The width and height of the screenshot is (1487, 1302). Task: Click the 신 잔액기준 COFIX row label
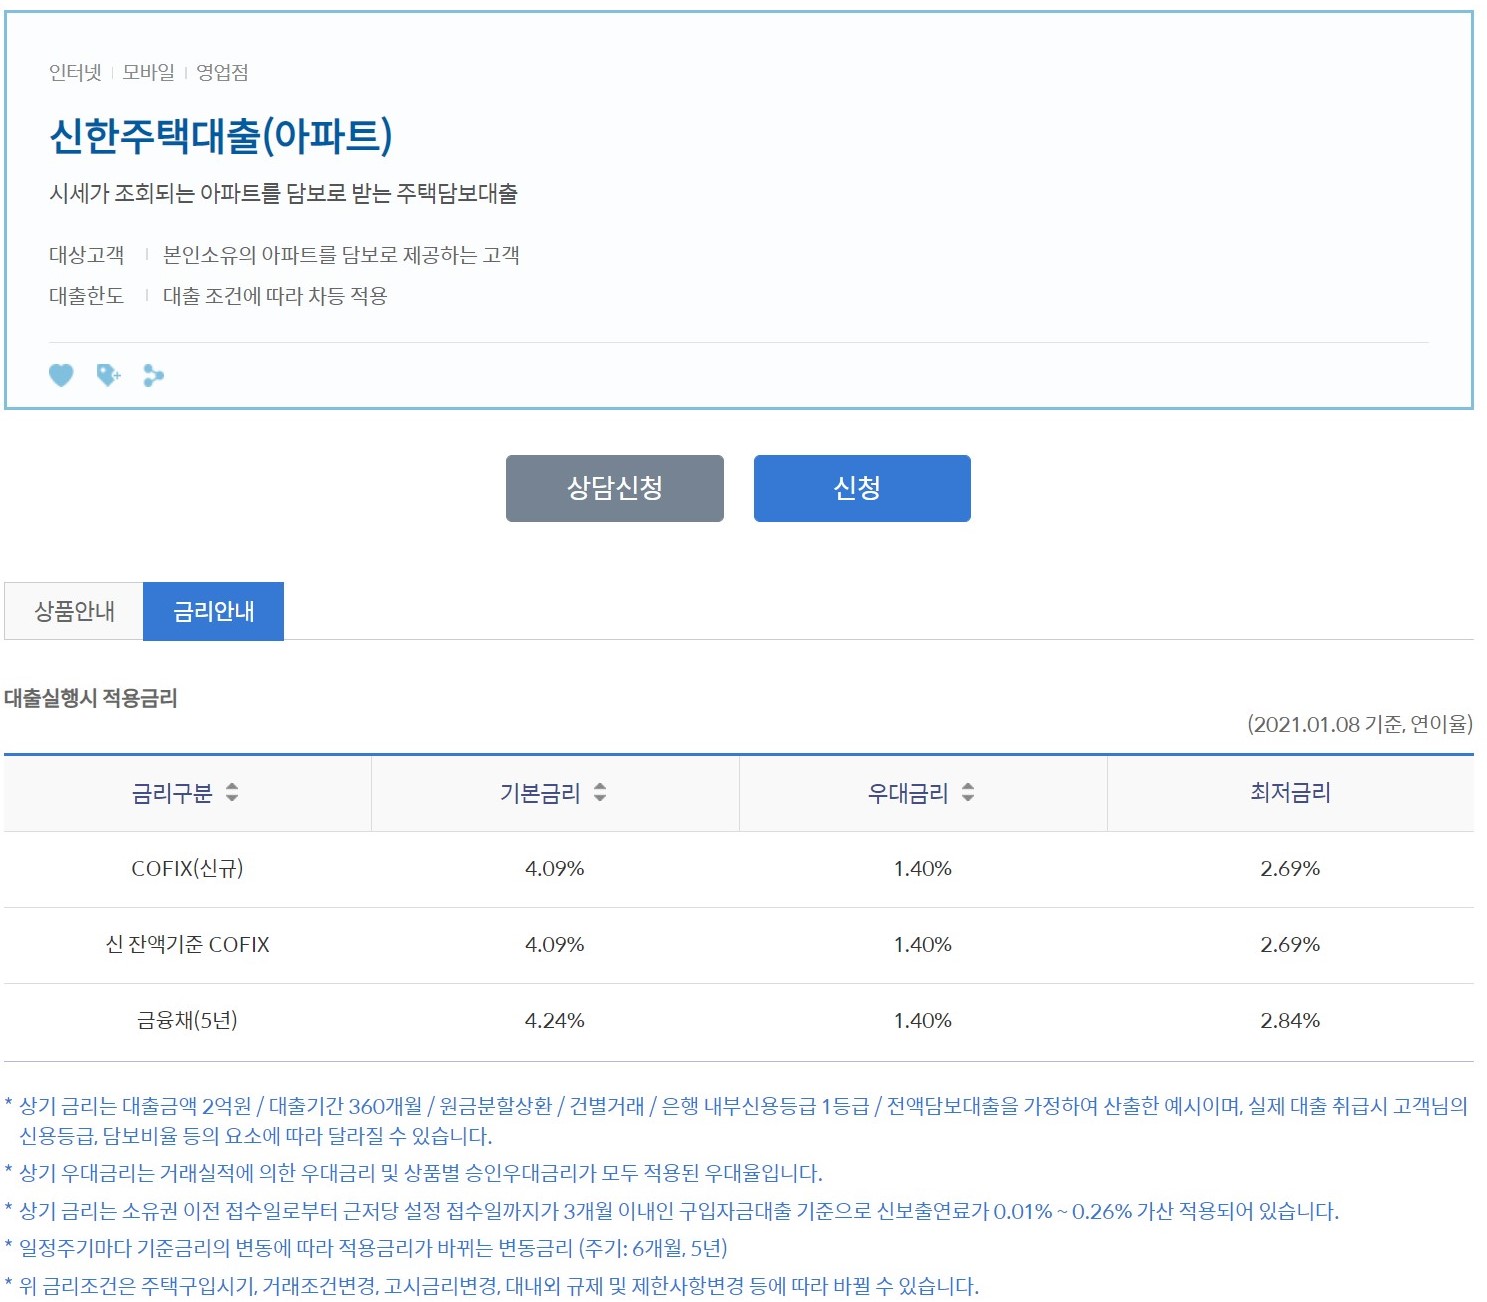point(187,945)
